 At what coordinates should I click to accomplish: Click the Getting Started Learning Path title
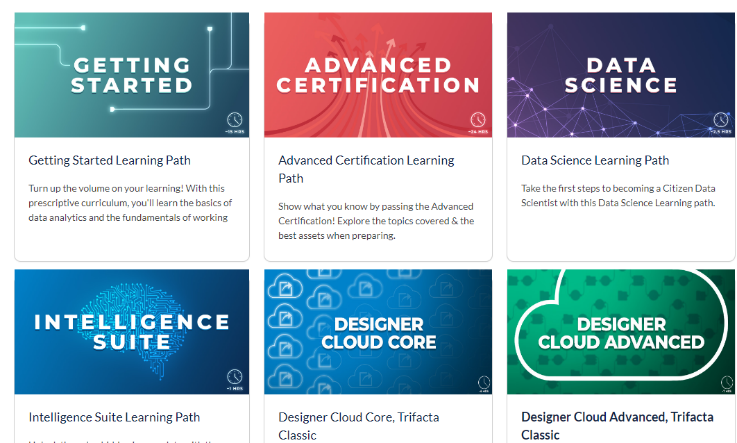tap(110, 161)
